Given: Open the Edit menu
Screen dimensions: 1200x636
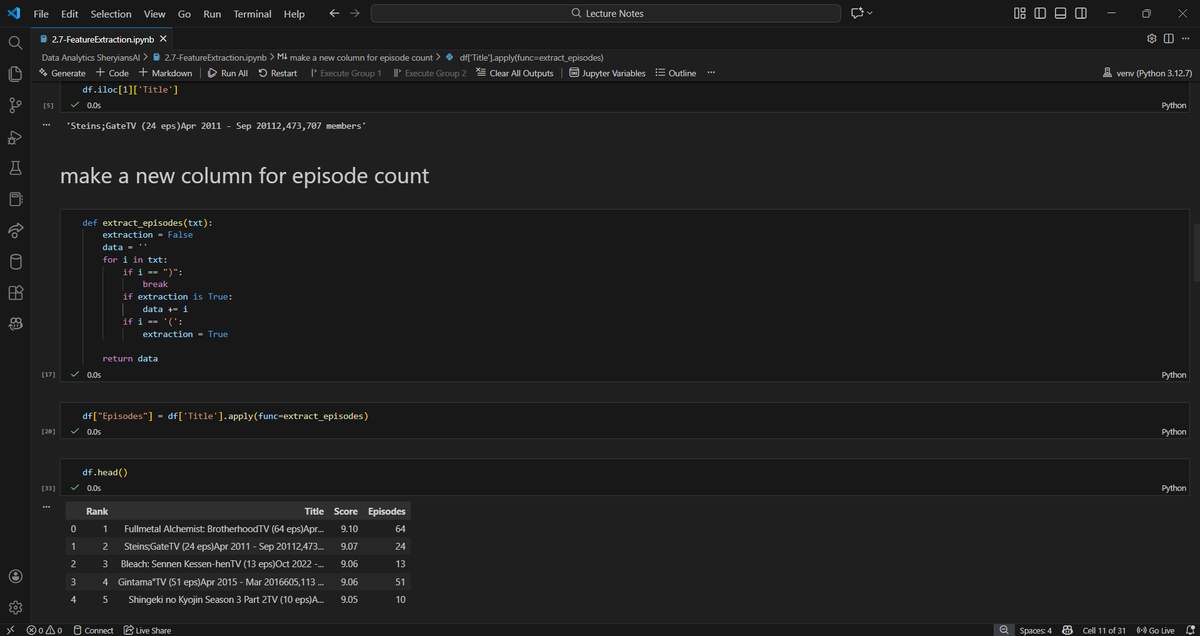Looking at the screenshot, I should click(x=70, y=14).
